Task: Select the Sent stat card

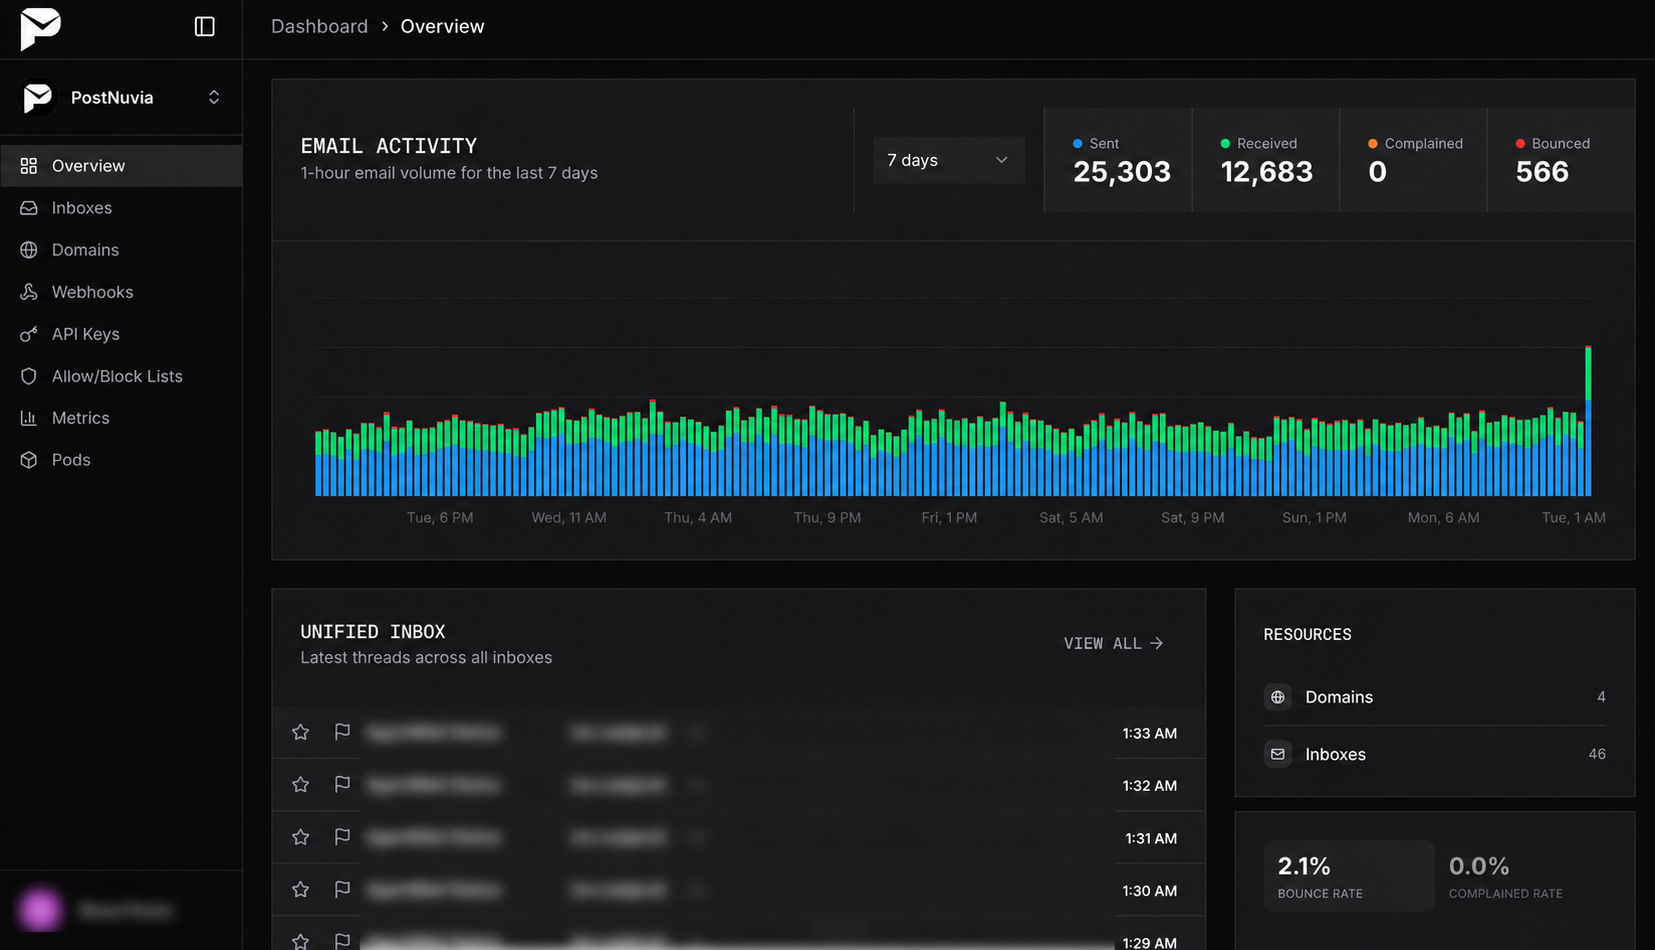Action: (1118, 160)
